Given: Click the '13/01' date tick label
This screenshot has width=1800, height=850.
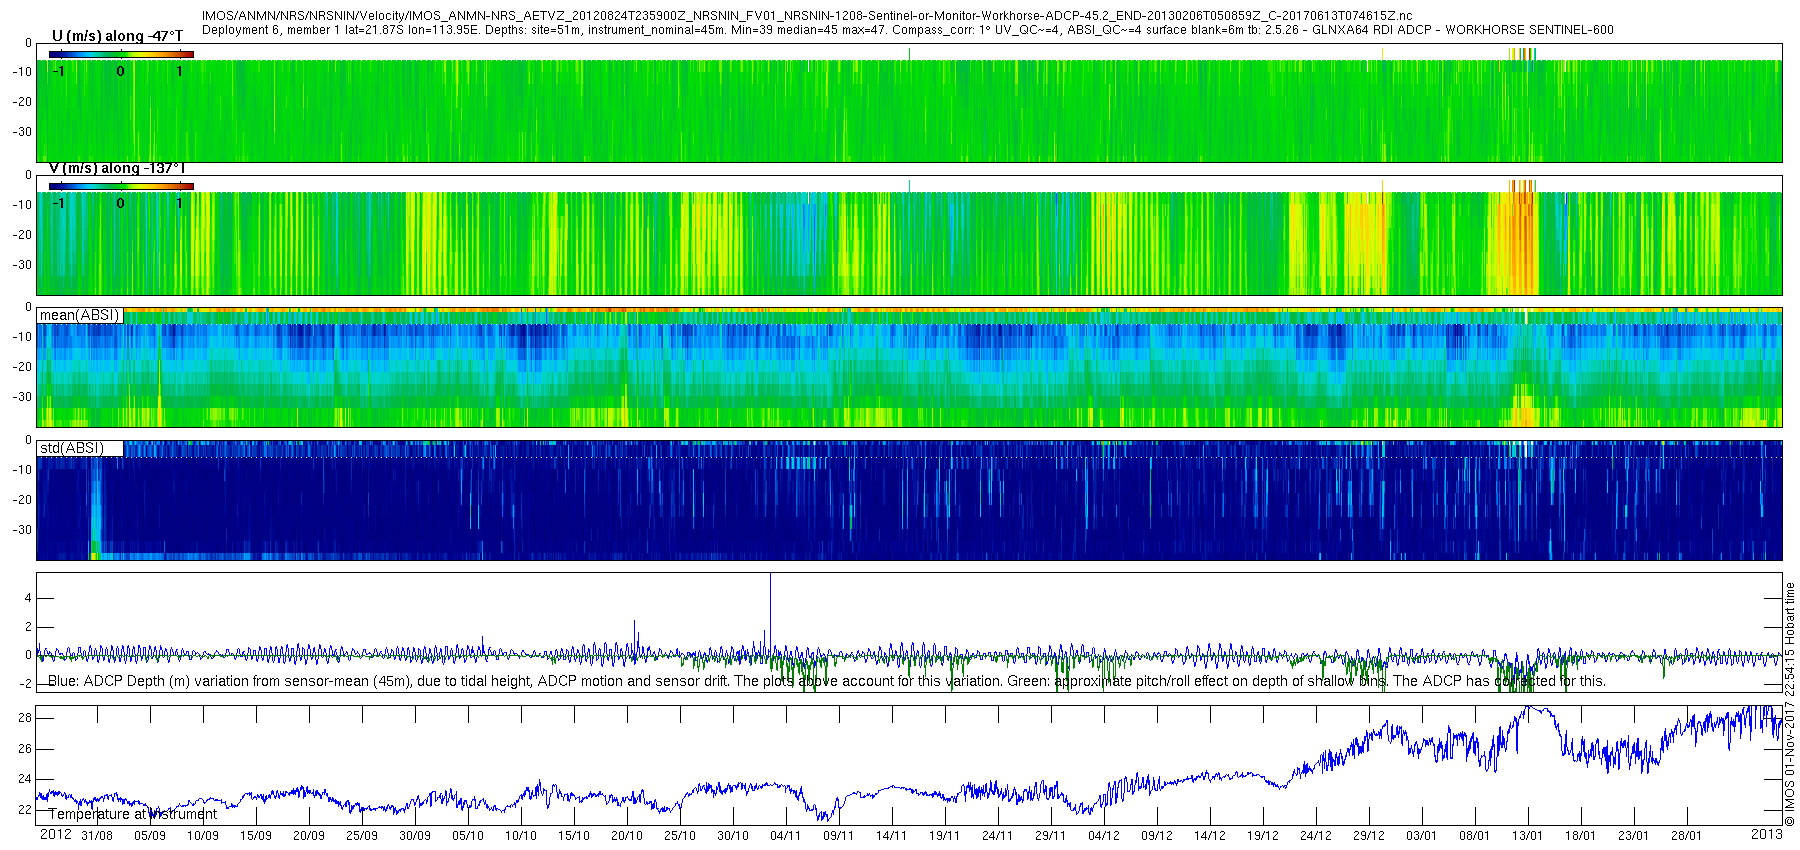Looking at the screenshot, I should (x=1527, y=835).
